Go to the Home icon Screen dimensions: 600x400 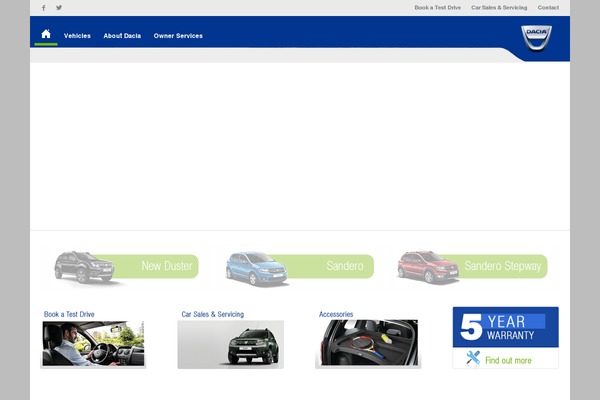pos(46,34)
